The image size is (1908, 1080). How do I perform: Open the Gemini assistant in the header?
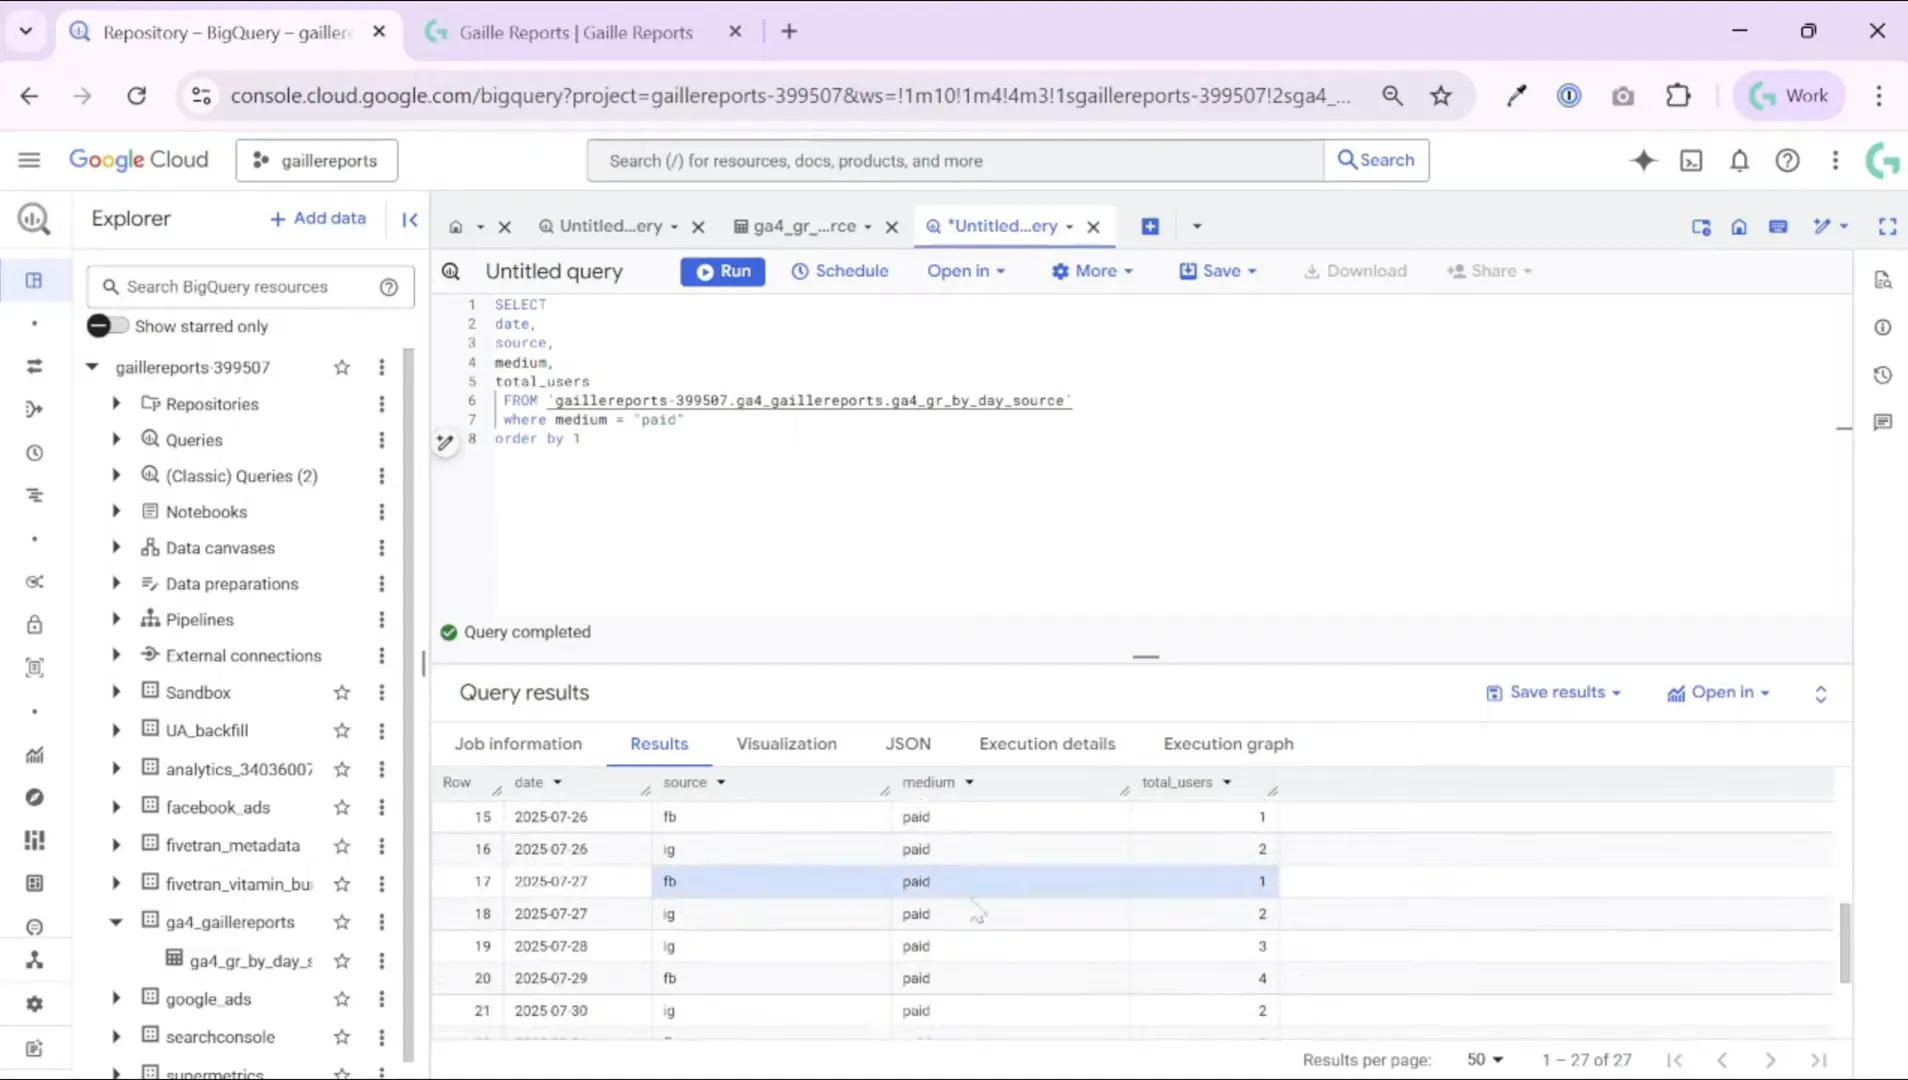click(1643, 160)
